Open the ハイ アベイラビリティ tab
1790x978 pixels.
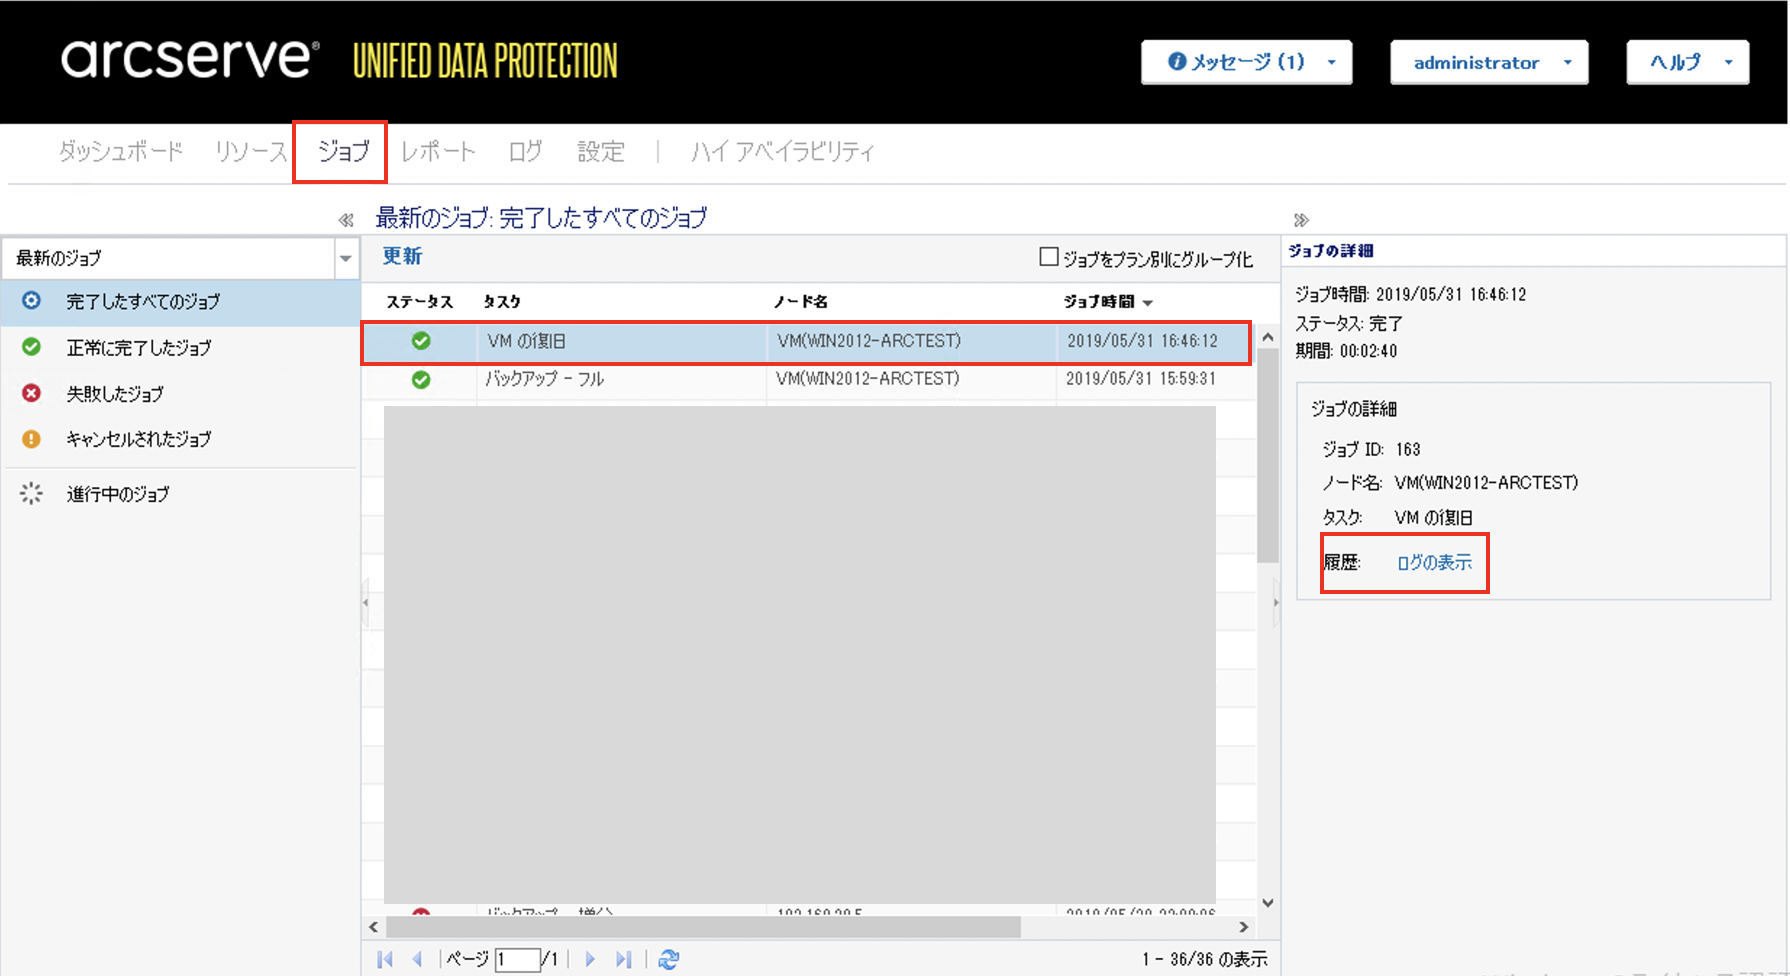click(783, 152)
